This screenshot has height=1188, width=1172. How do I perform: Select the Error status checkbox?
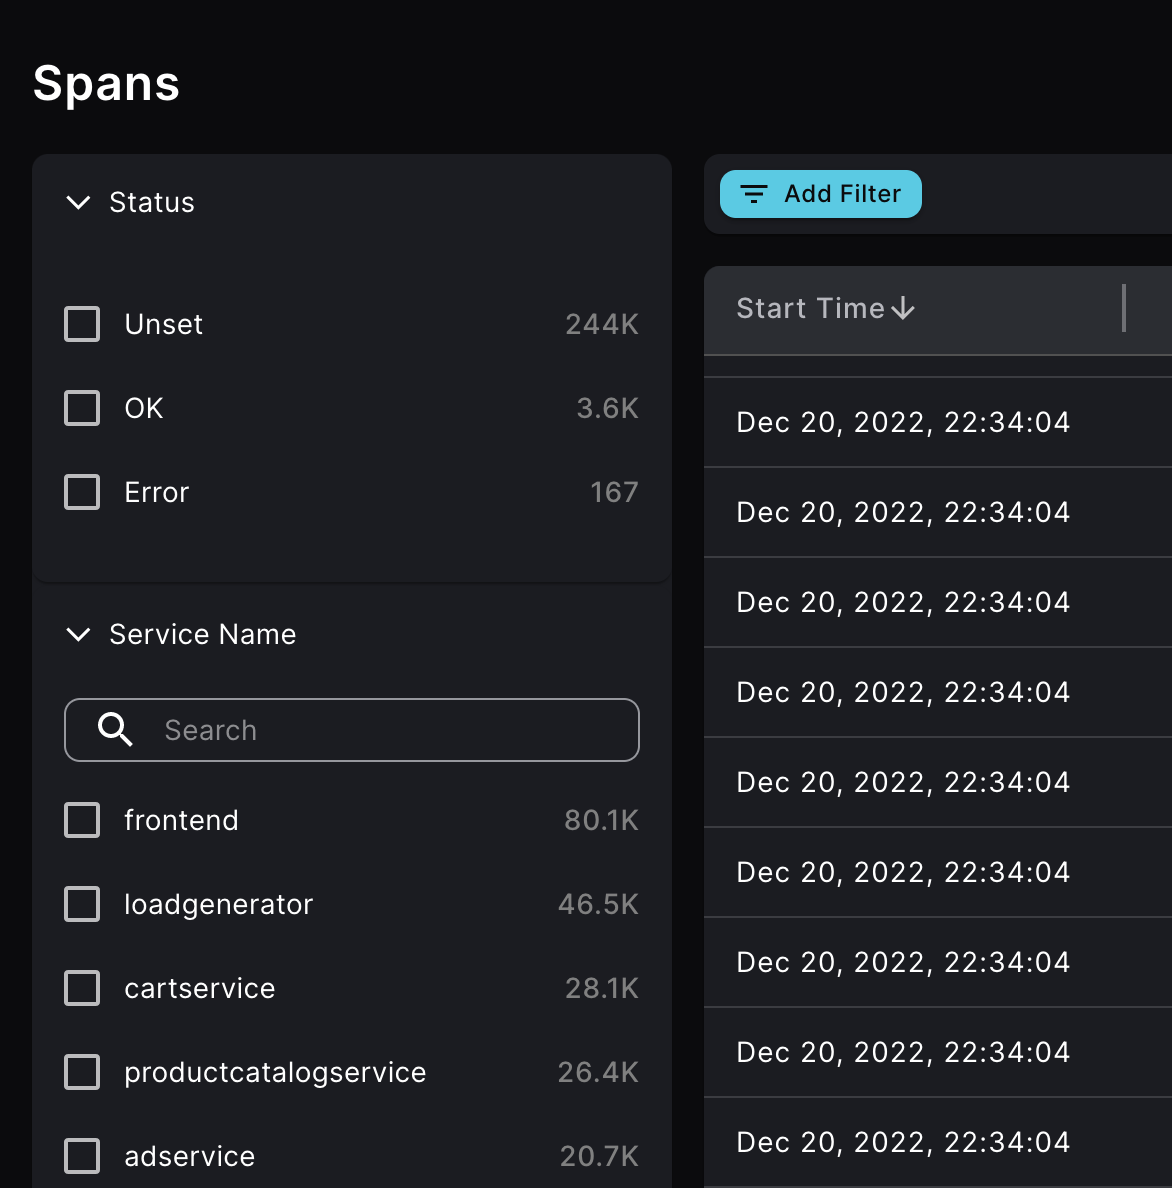coord(82,492)
